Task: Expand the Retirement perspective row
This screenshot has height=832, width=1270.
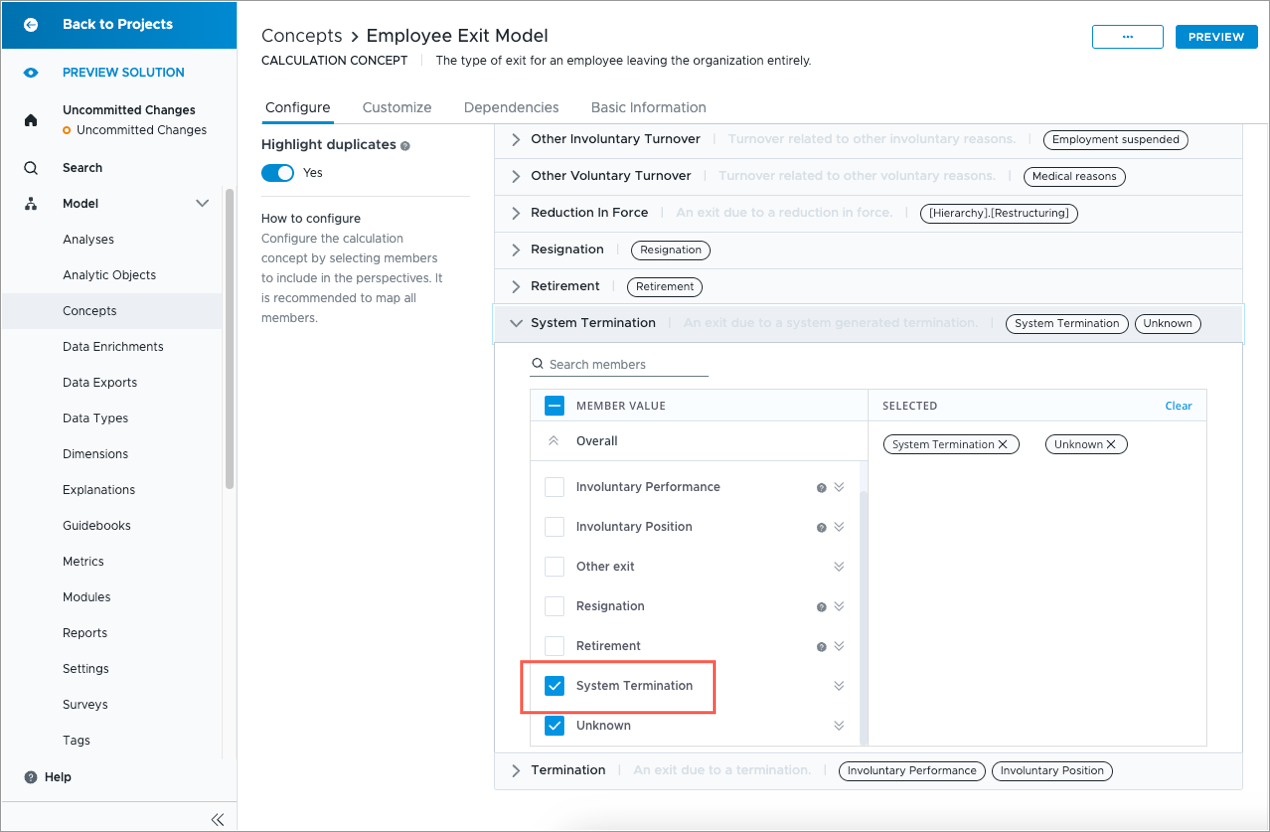Action: [x=516, y=287]
